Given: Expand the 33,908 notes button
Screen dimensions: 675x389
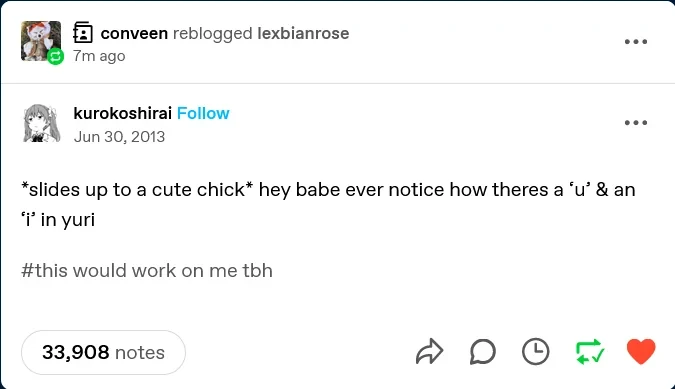Looking at the screenshot, I should 103,352.
